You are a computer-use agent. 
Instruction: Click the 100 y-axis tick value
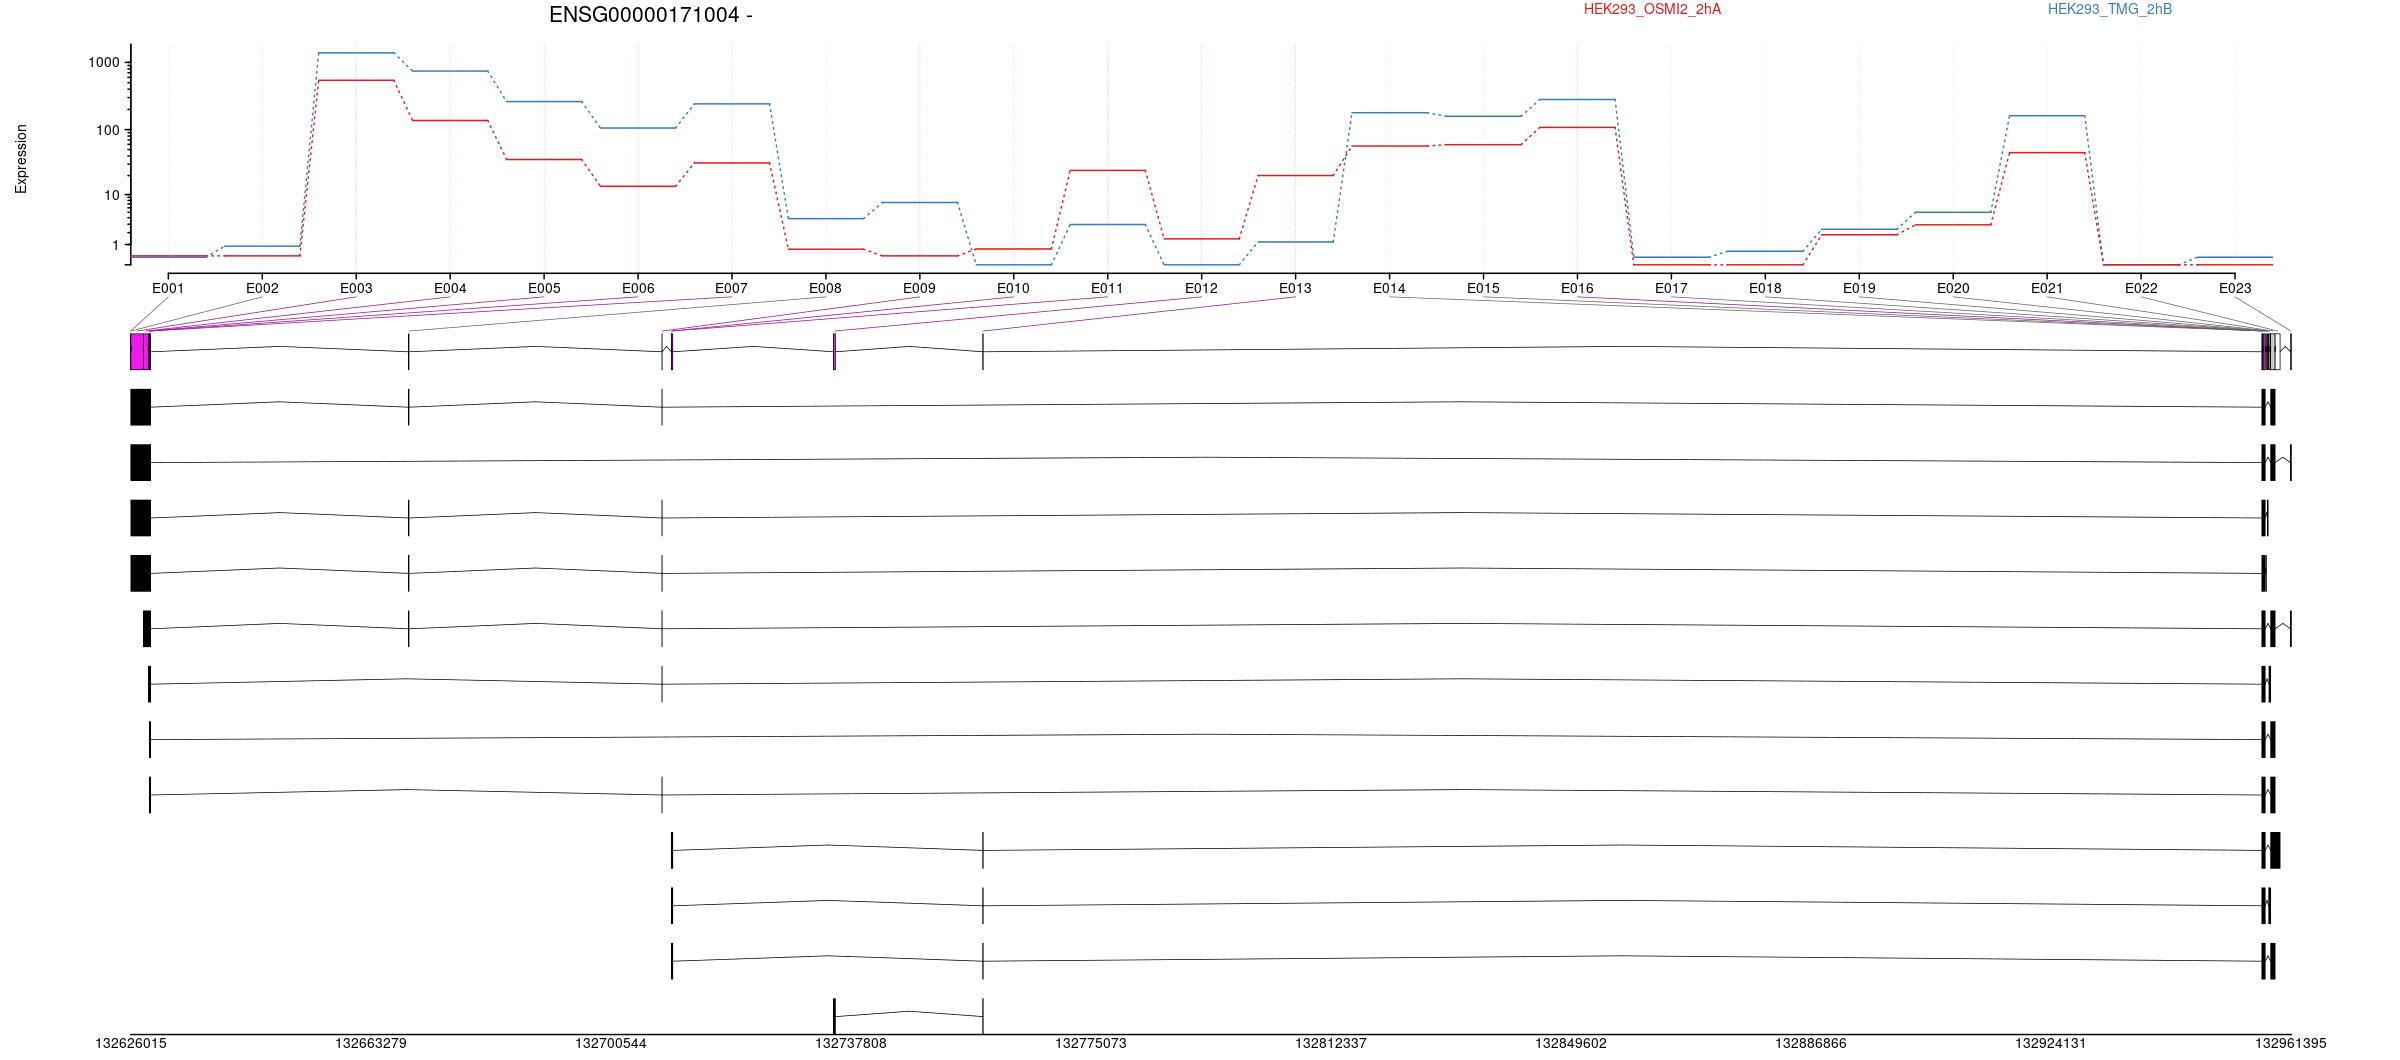pos(108,131)
